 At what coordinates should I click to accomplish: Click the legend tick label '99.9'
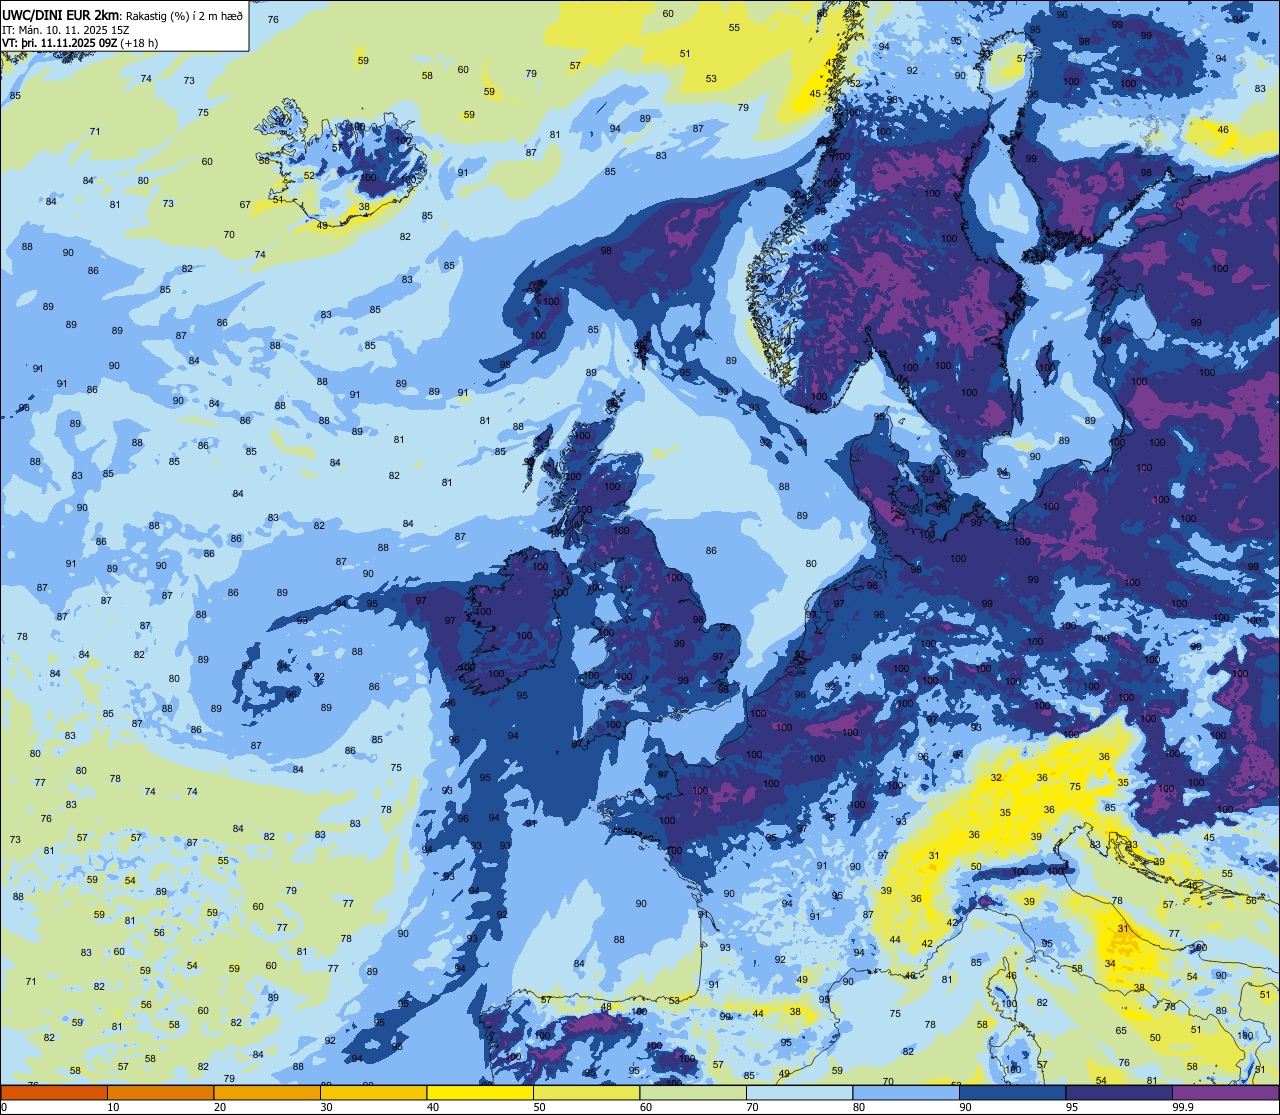[1183, 1107]
